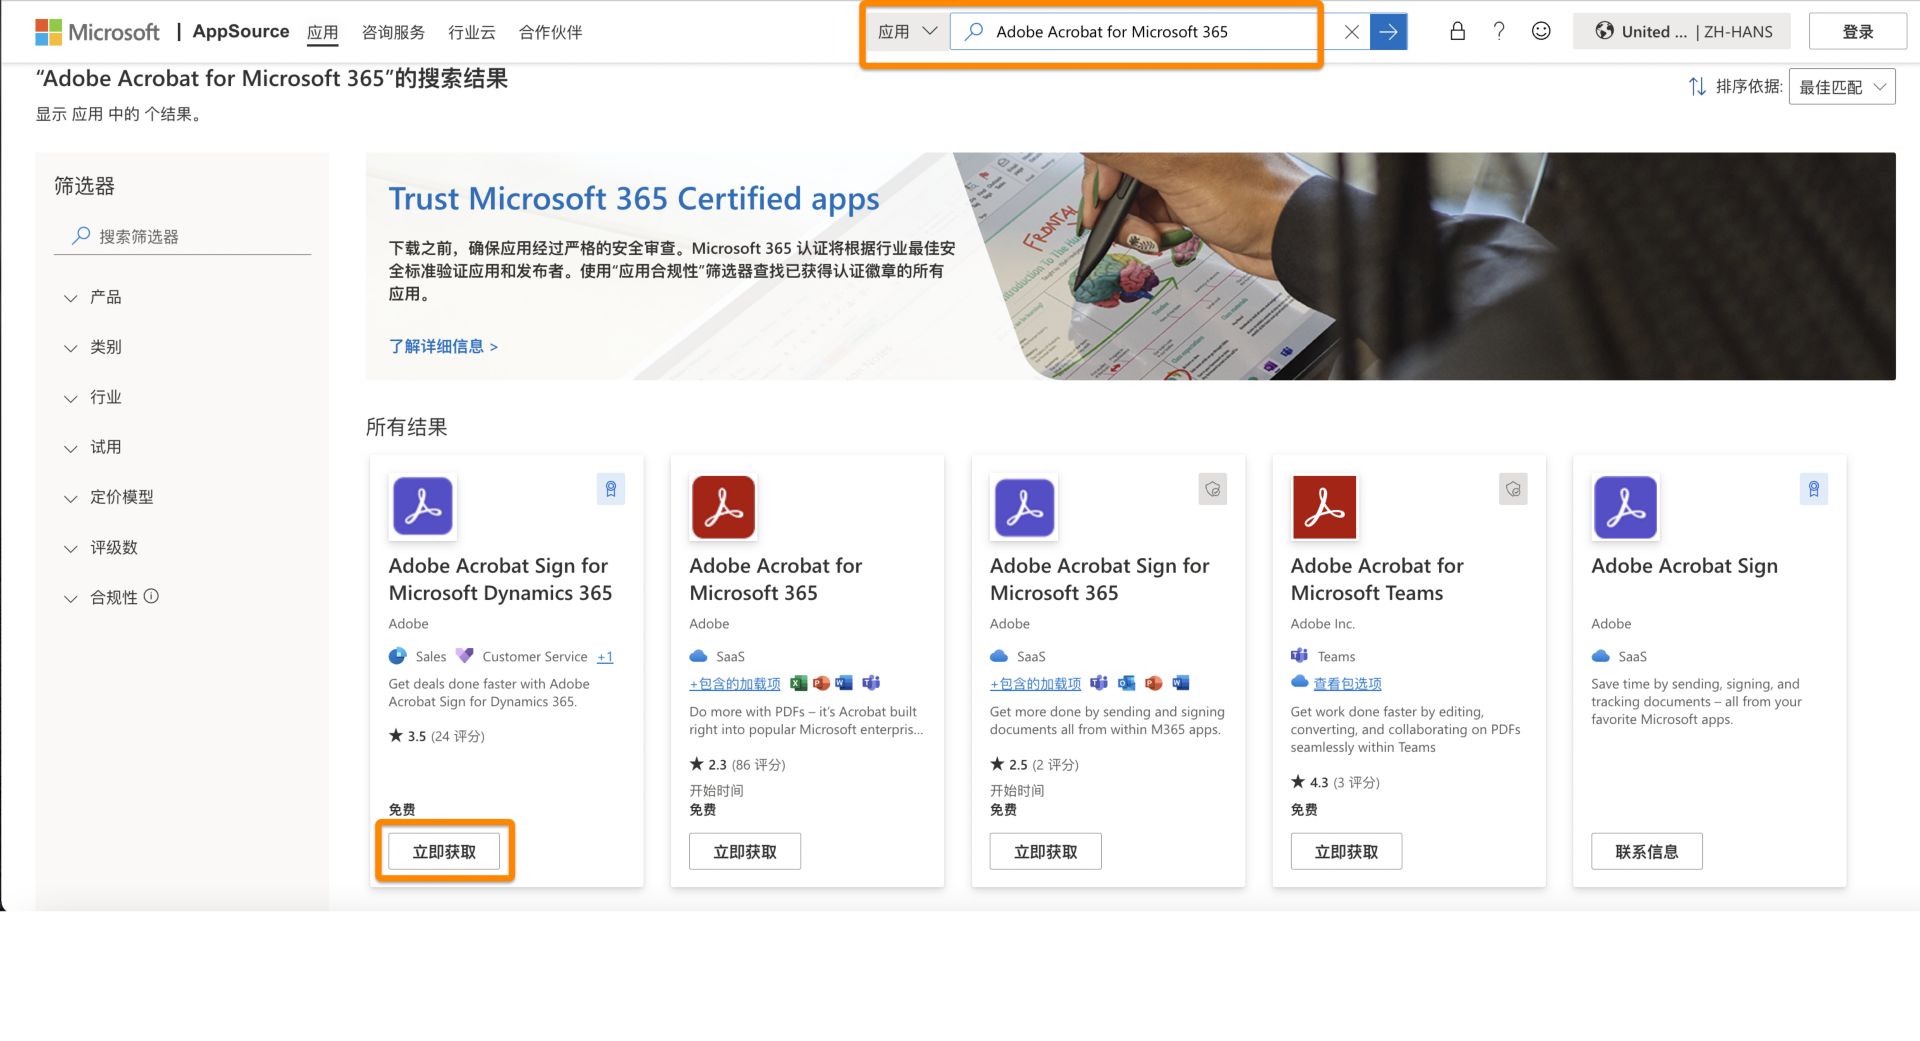Click the 查看包选项 link

click(x=1347, y=684)
